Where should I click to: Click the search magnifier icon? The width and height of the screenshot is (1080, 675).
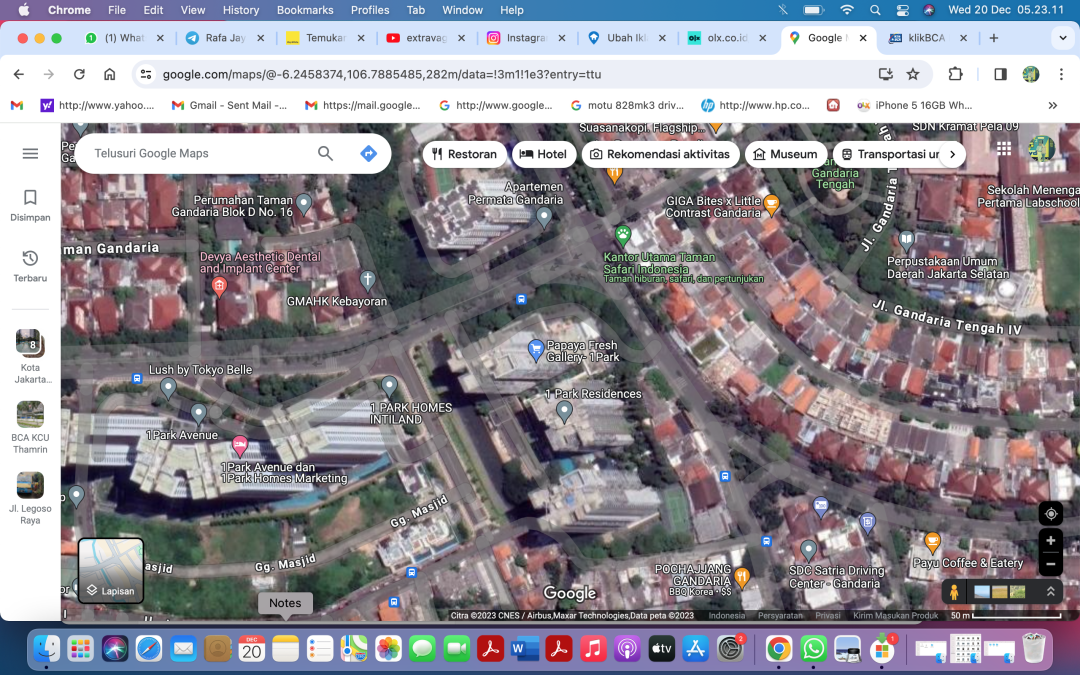point(325,153)
